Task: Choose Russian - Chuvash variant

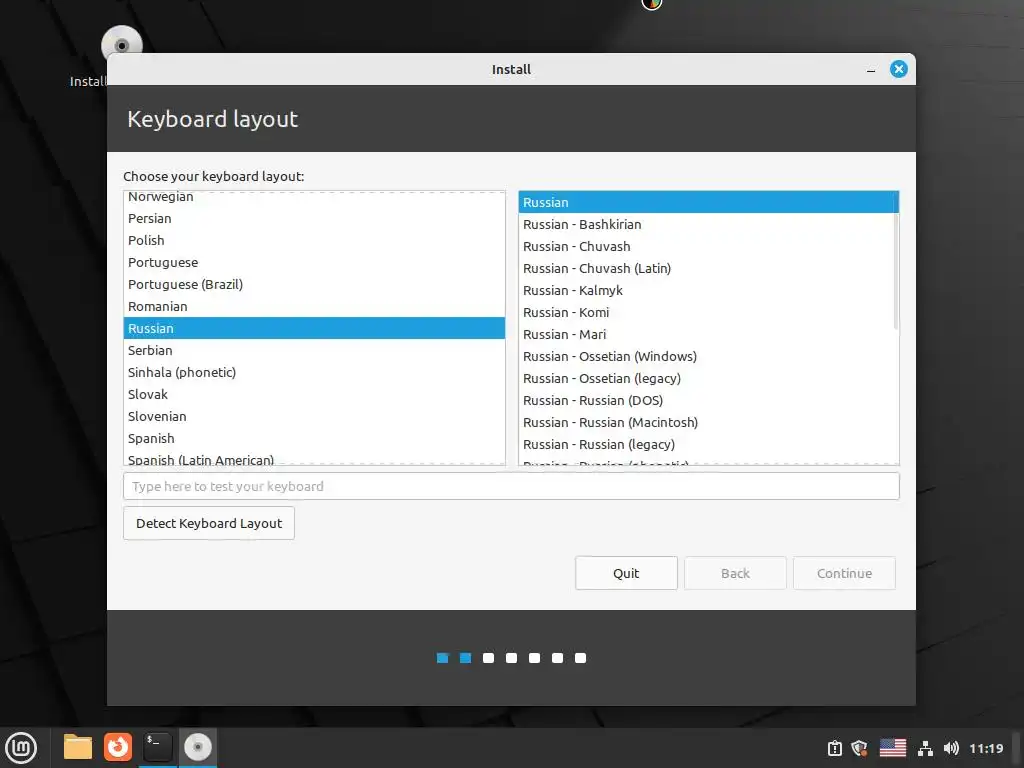Action: point(709,246)
